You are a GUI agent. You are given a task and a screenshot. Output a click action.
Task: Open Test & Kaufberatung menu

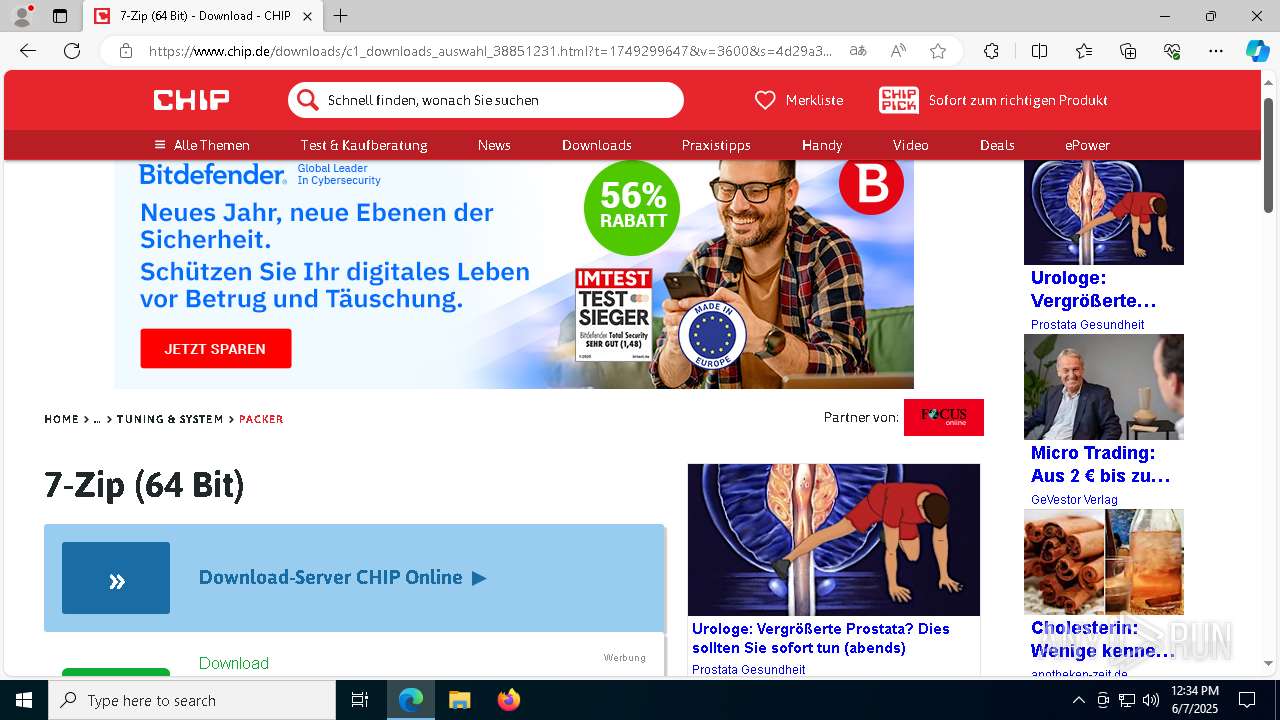(364, 145)
